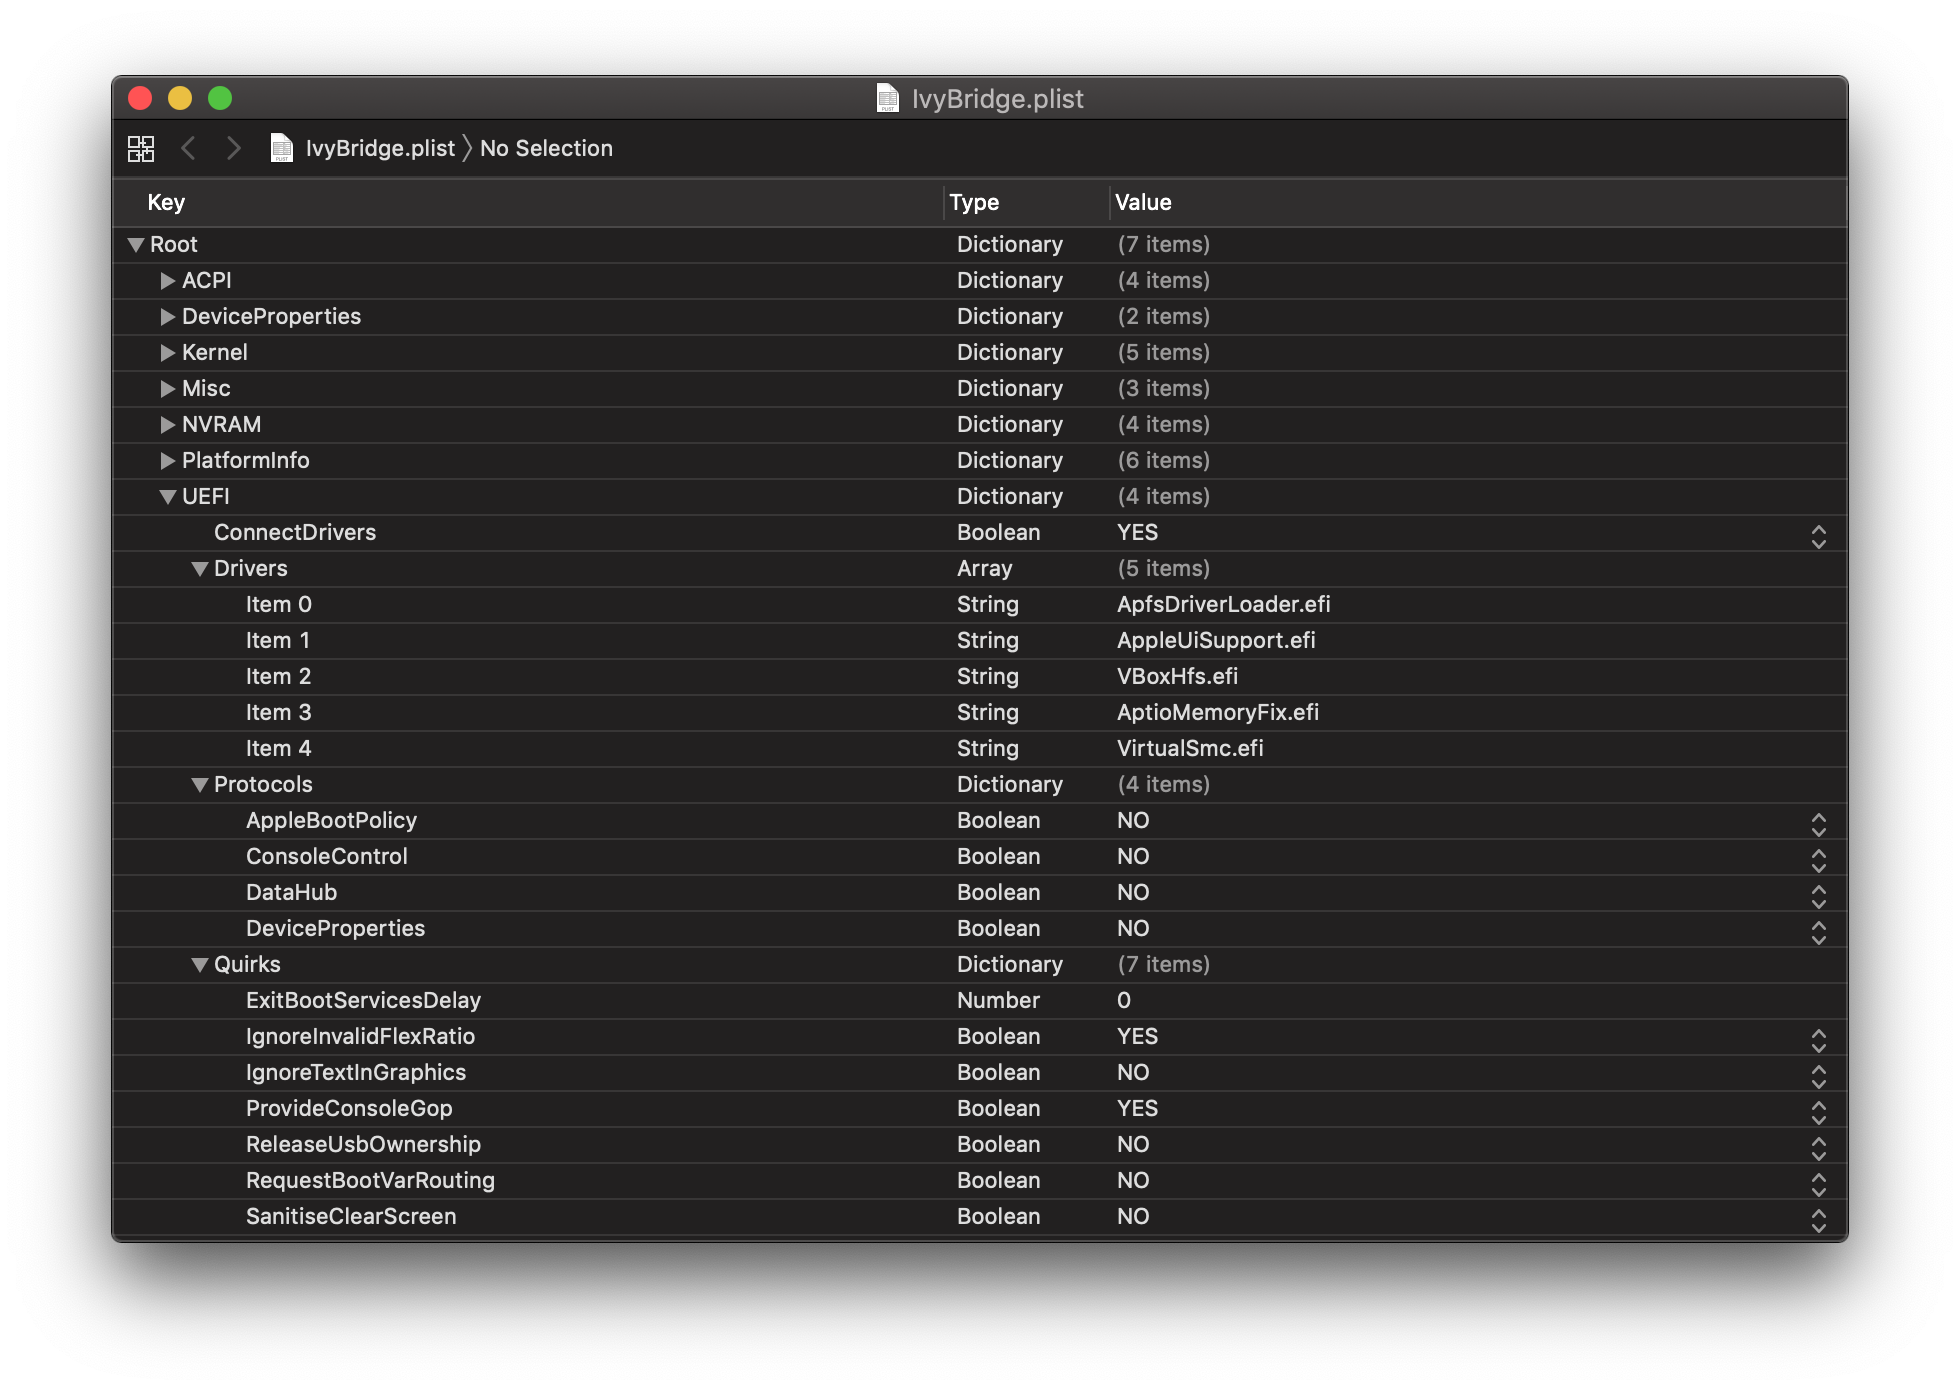This screenshot has width=1960, height=1390.
Task: Expand the PlatformInfo dictionary
Action: pyautogui.click(x=168, y=461)
